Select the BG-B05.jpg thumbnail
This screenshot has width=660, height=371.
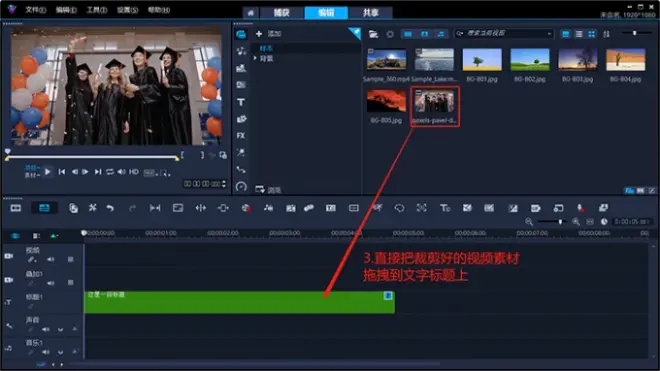(386, 101)
